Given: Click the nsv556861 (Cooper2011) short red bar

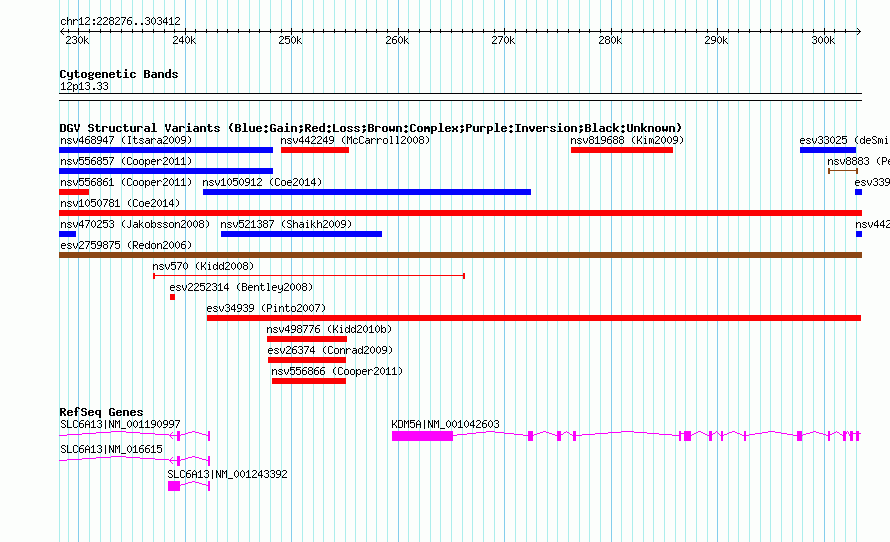Looking at the screenshot, I should coord(74,192).
